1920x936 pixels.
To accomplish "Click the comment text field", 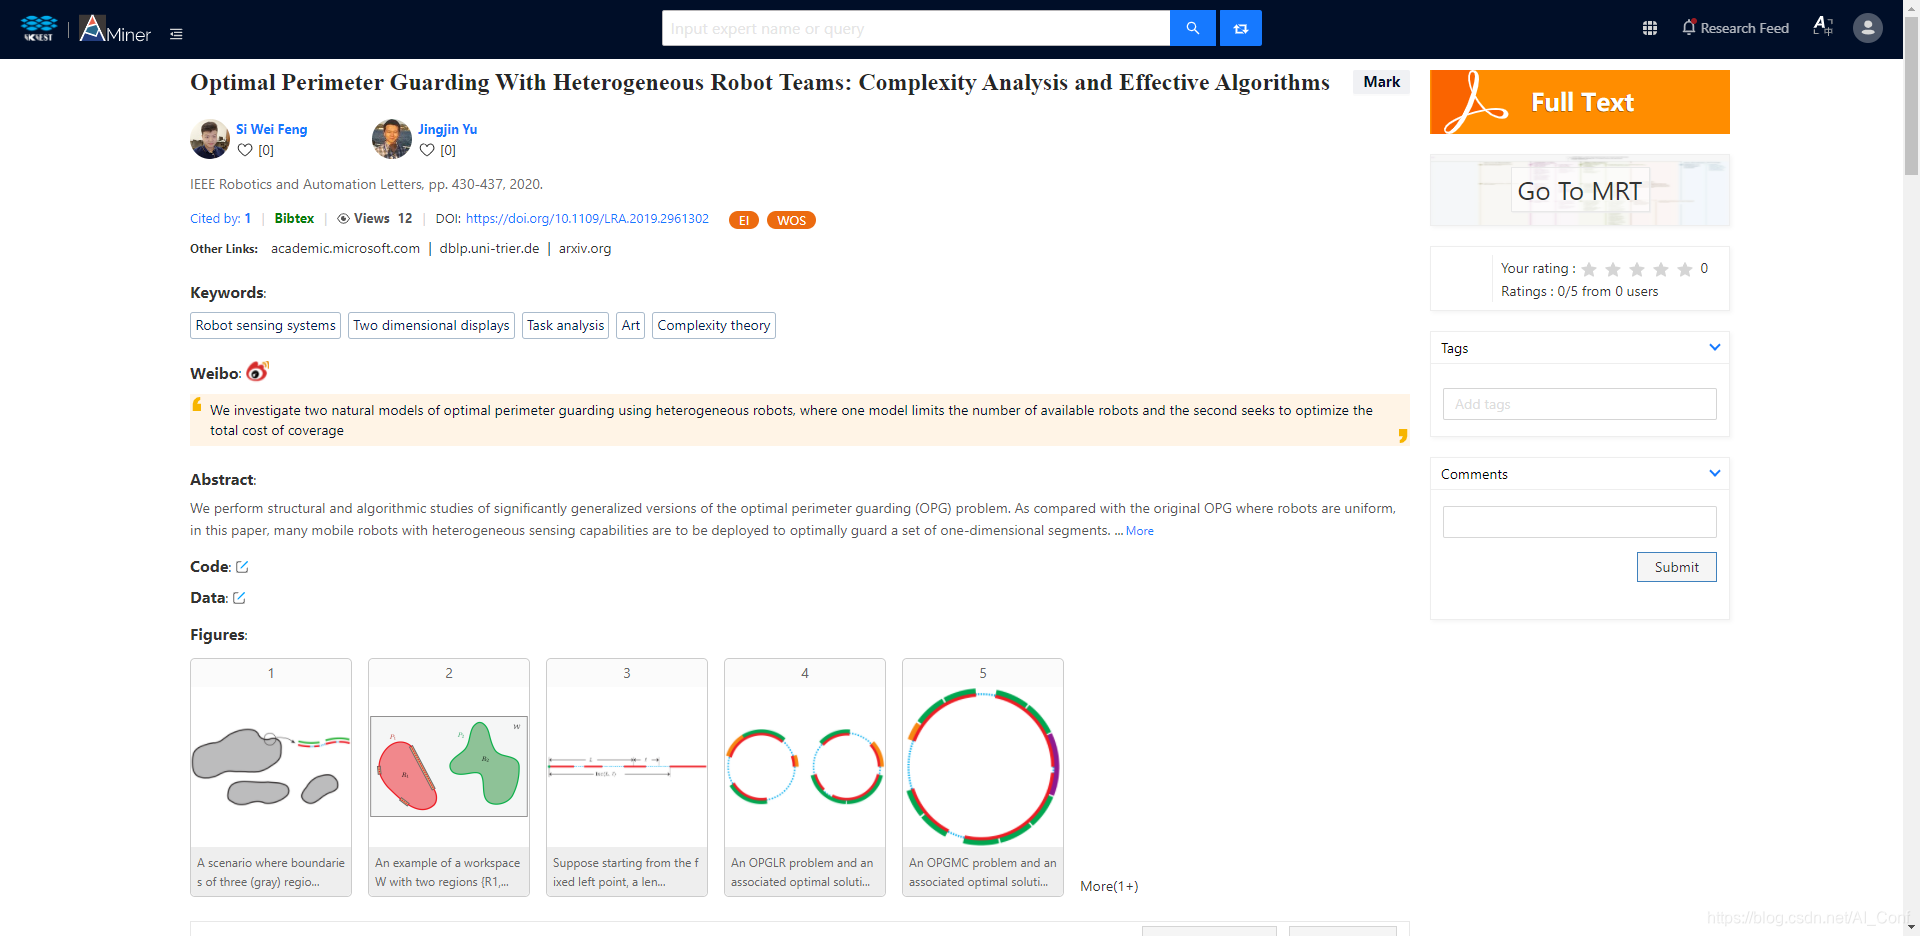I will click(x=1580, y=522).
